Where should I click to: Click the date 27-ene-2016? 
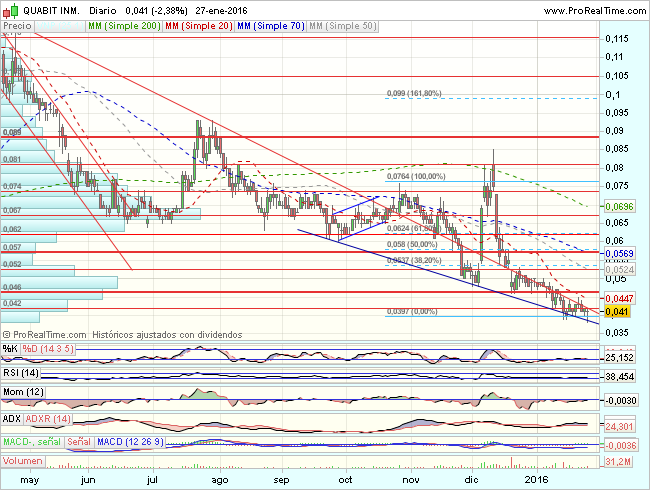coord(221,11)
